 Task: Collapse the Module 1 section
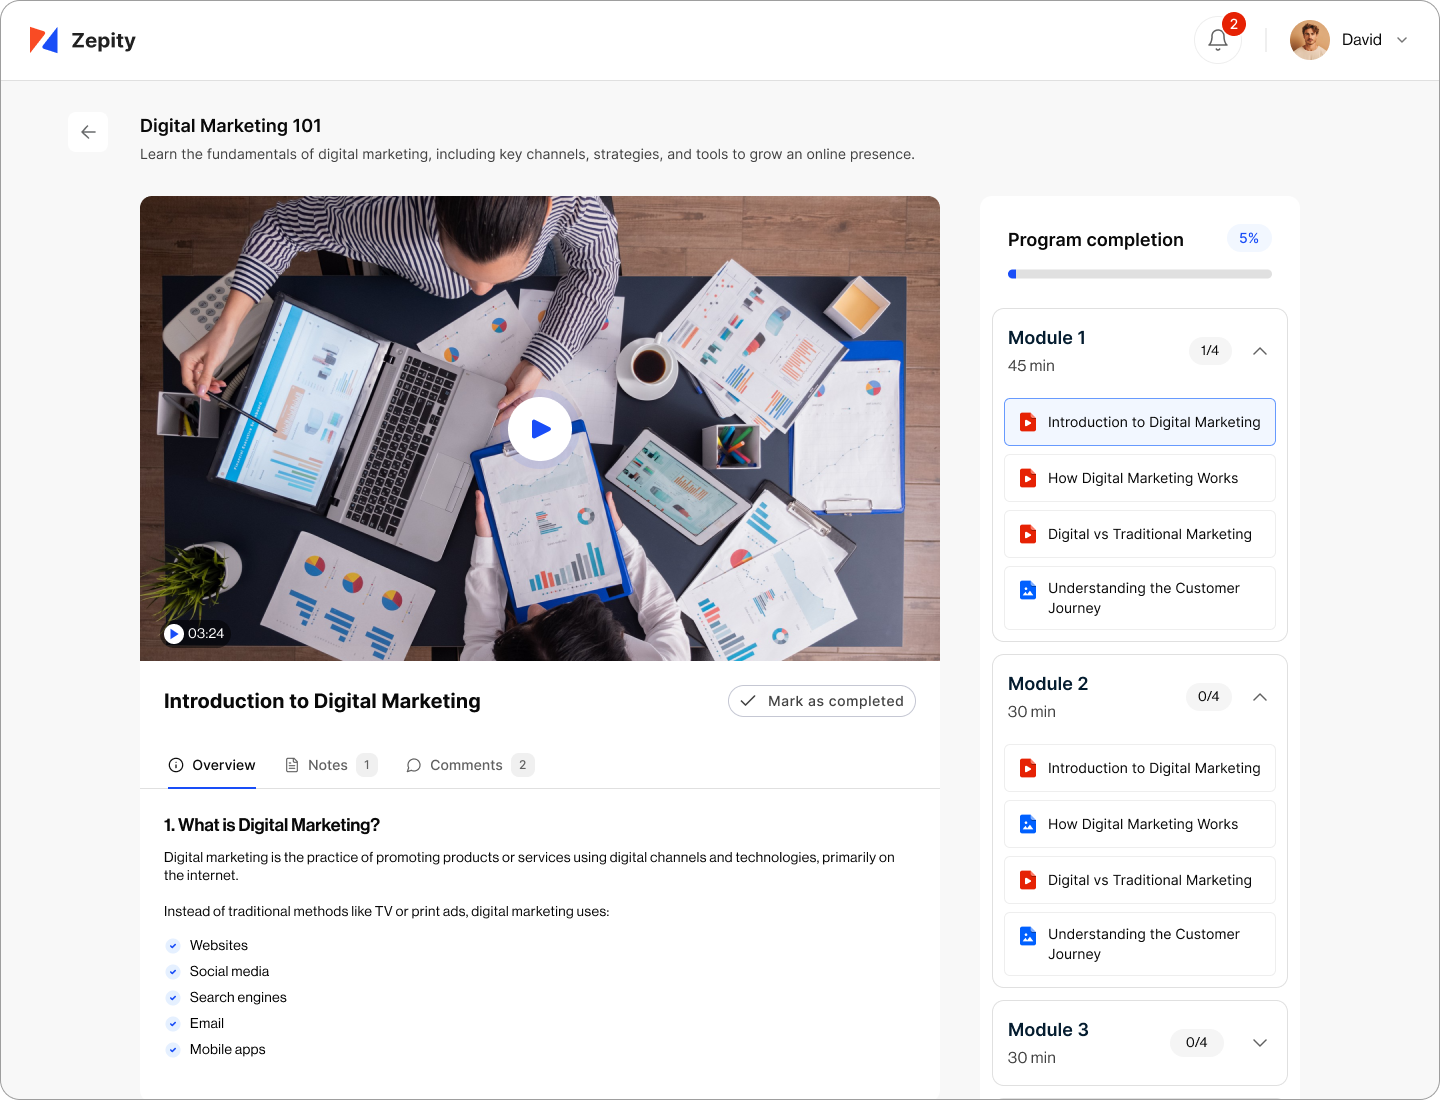(x=1260, y=351)
